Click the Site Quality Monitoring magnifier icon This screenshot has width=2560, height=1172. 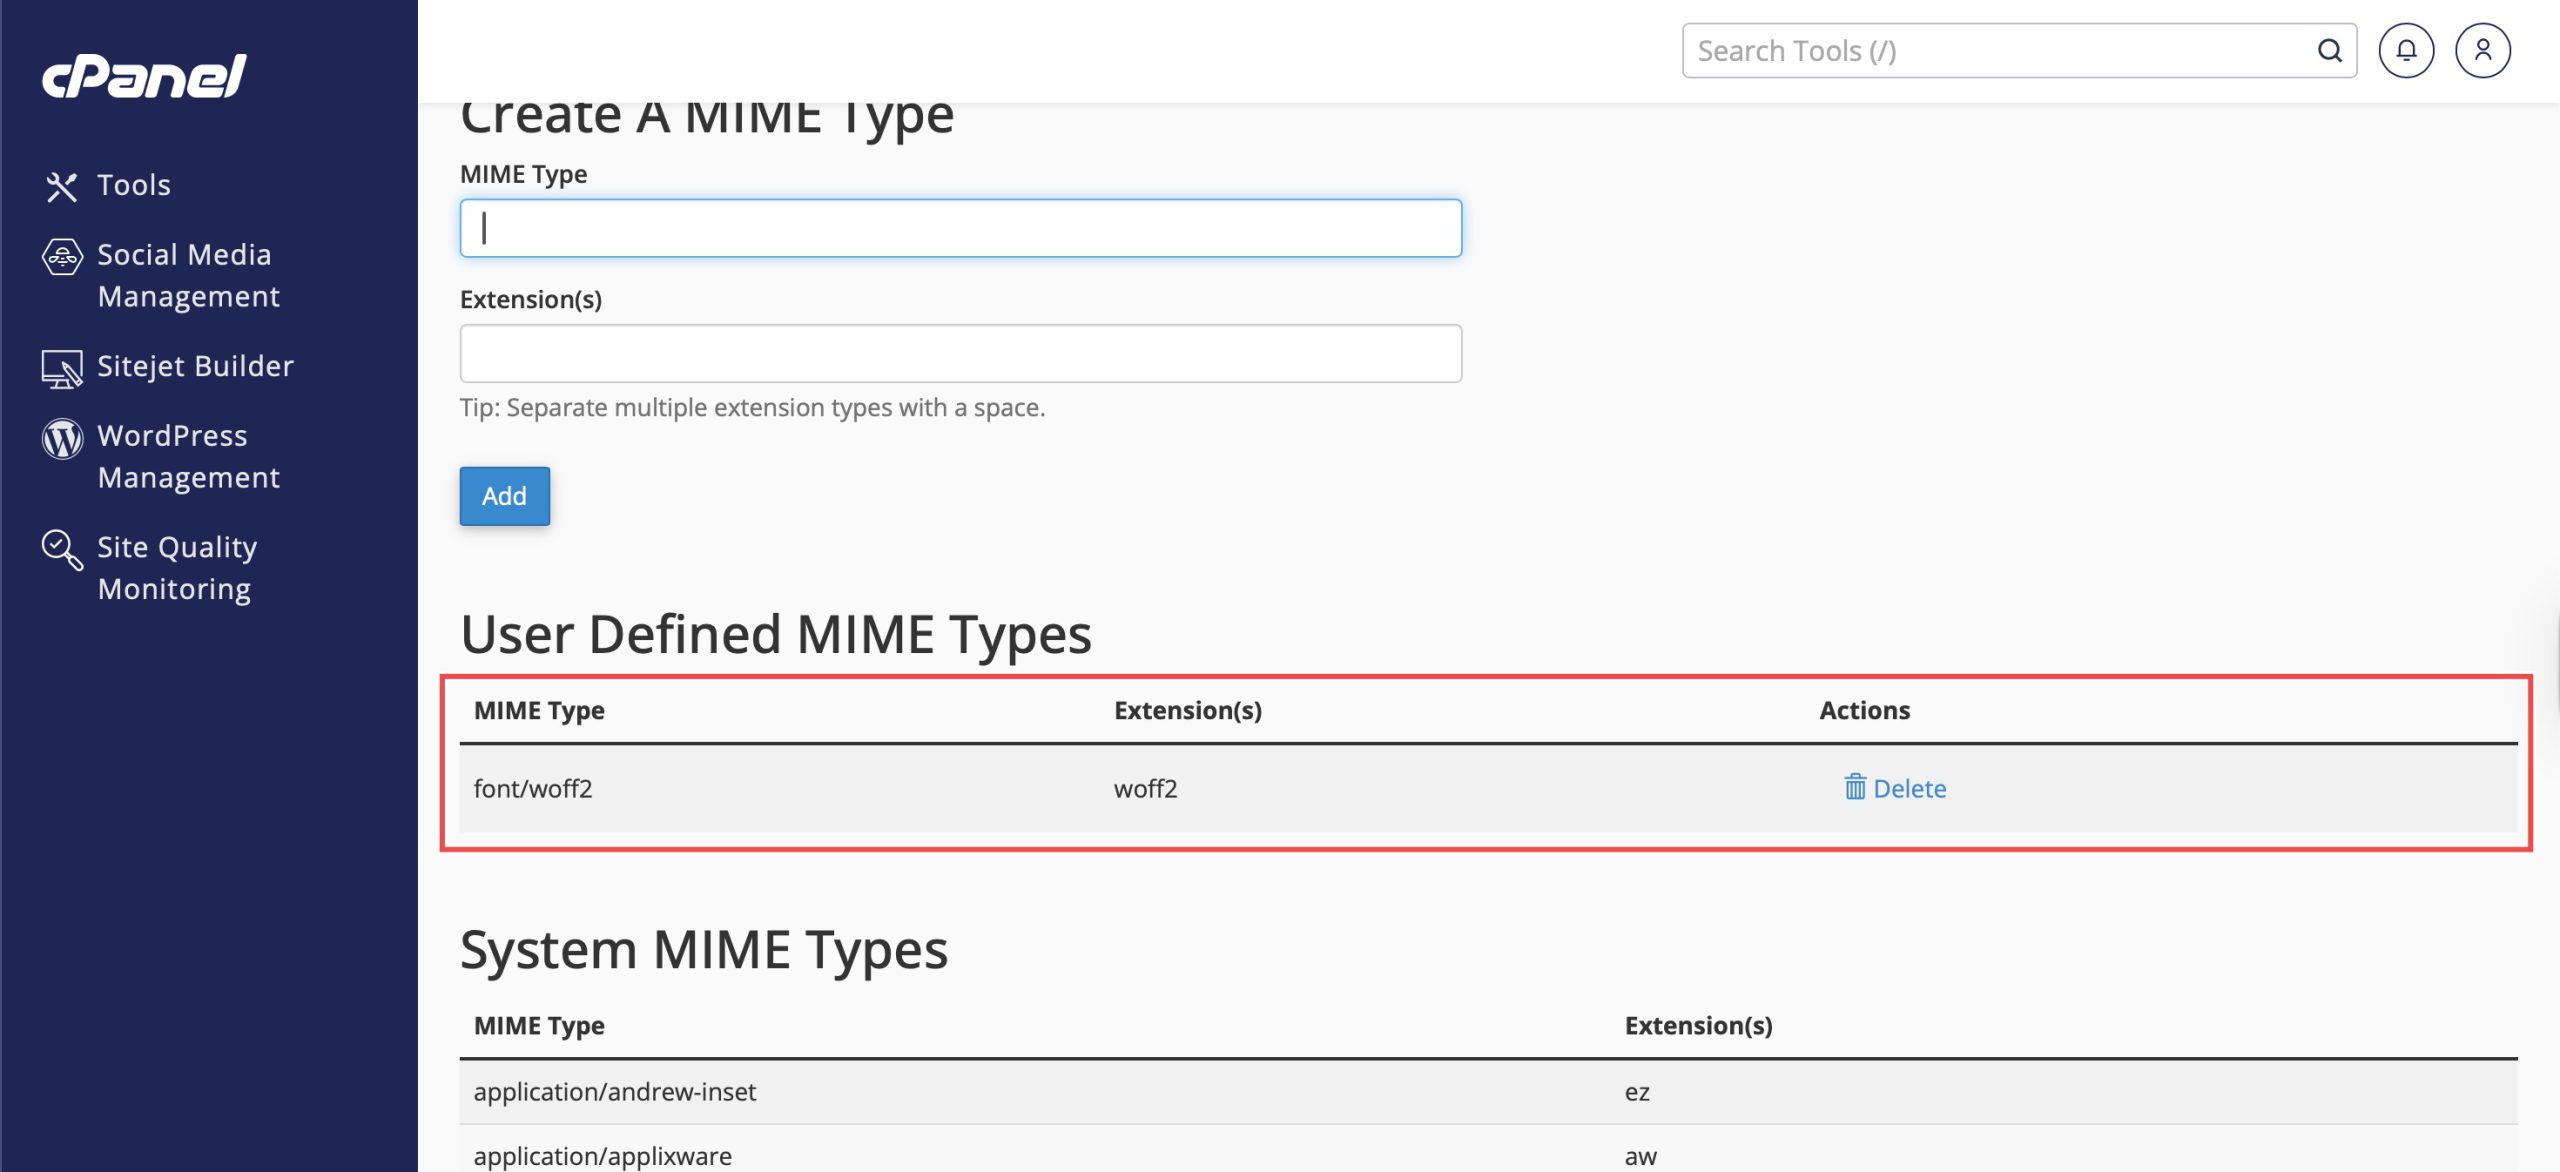click(x=62, y=550)
